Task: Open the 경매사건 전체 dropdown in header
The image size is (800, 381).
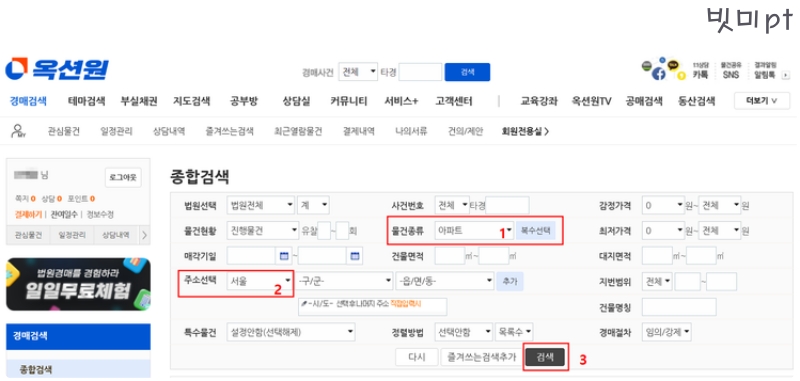Action: click(358, 72)
